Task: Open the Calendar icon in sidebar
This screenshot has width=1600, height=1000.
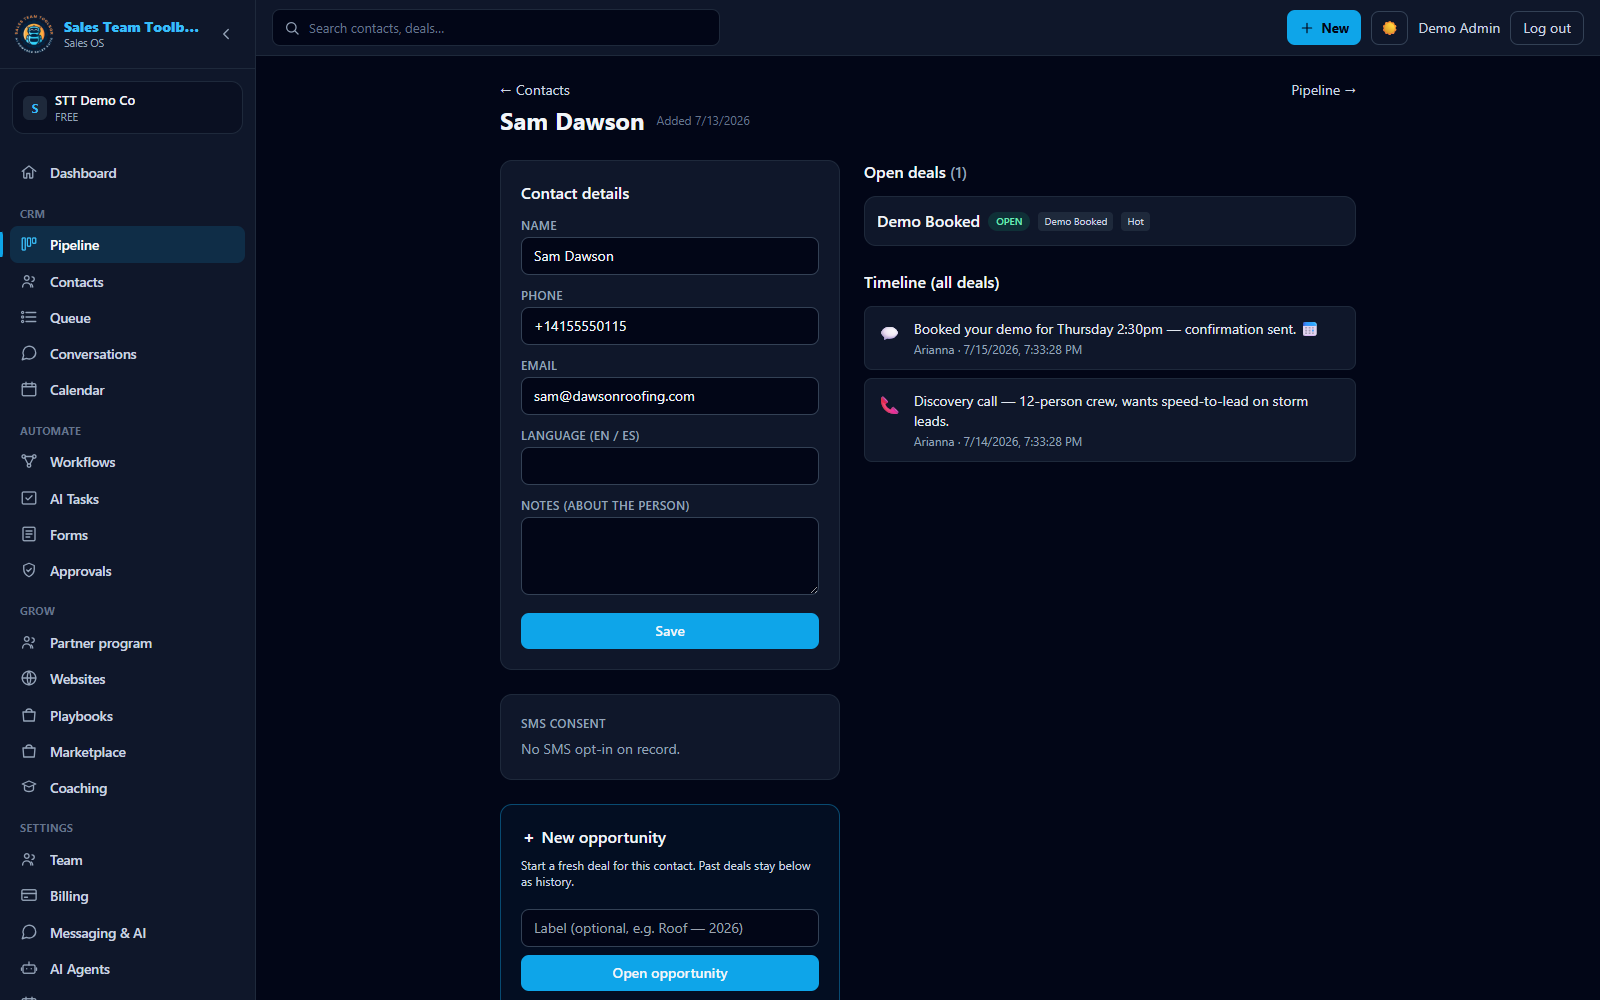Action: pyautogui.click(x=29, y=389)
